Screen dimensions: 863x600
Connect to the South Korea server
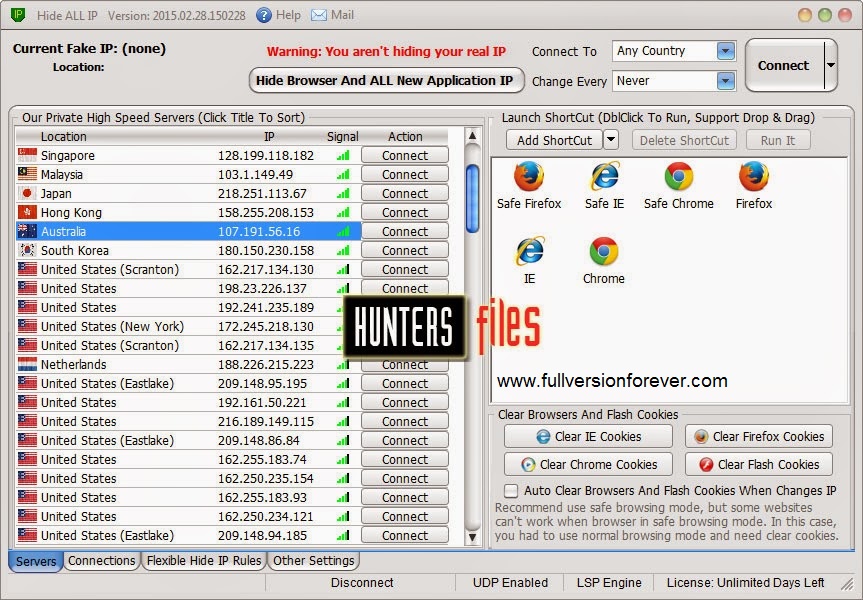(x=405, y=250)
